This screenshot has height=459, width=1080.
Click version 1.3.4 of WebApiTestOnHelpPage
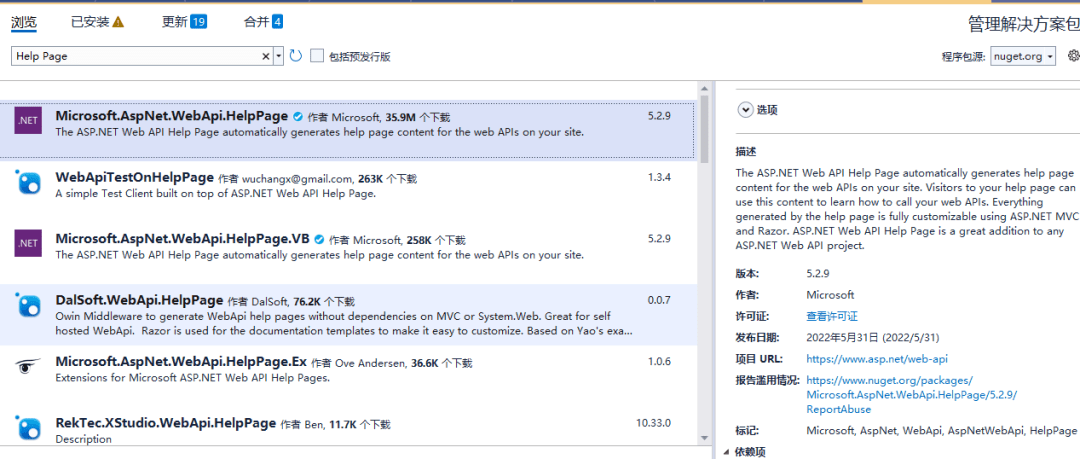[x=659, y=178]
